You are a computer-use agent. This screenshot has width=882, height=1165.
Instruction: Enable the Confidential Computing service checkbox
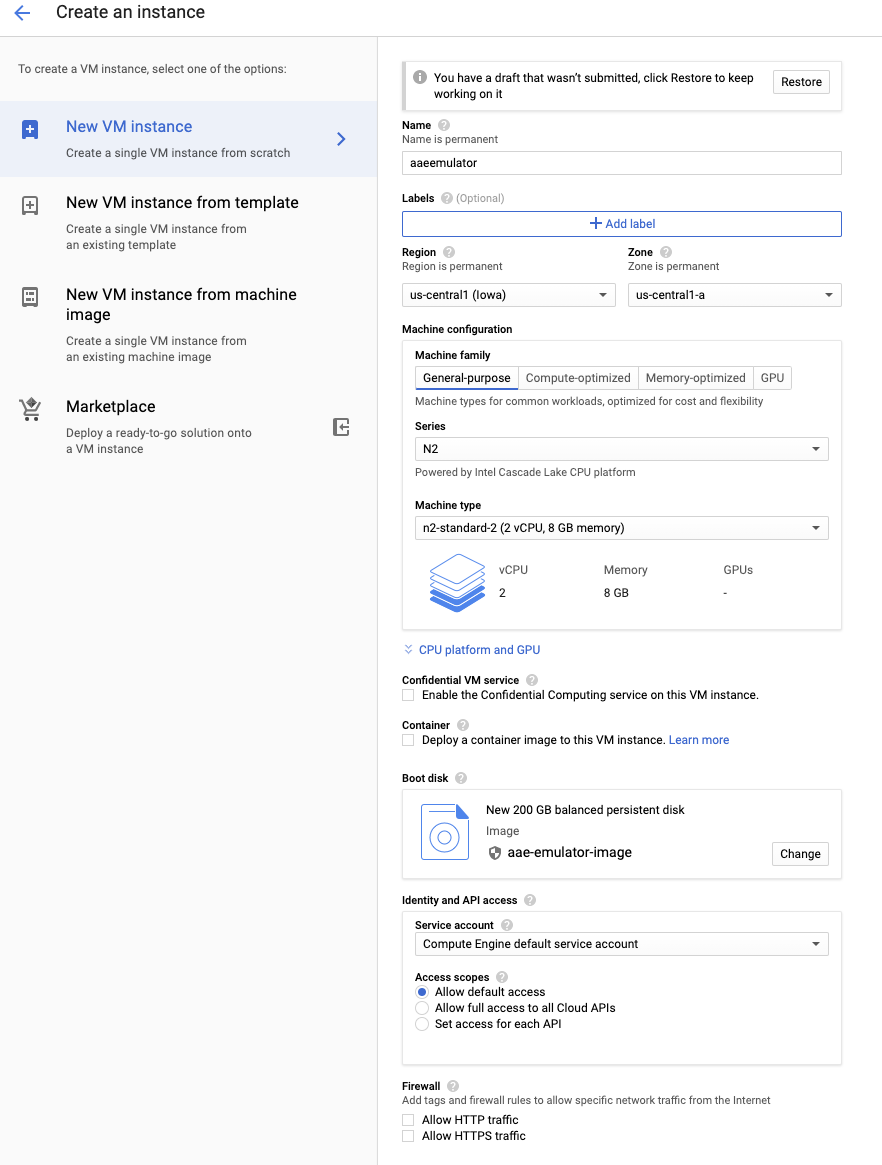408,695
